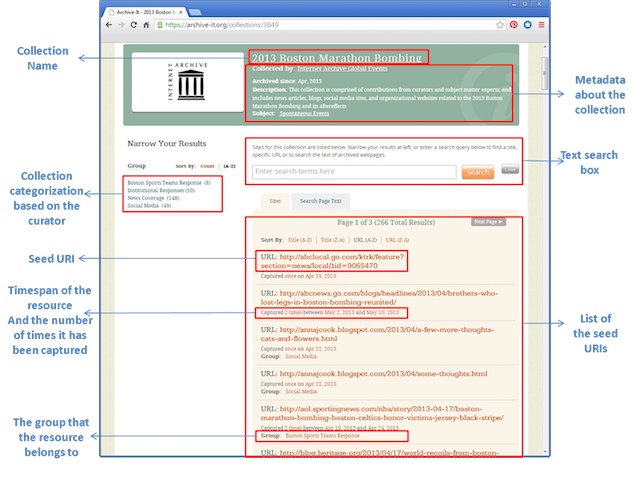Open 'Captured 2 times between May 2' captures
This screenshot has width=637, height=480.
329,313
